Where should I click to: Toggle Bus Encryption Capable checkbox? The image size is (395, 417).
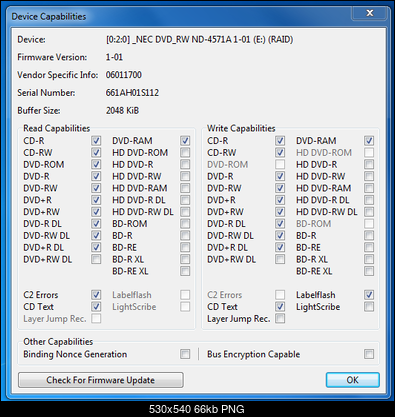(x=369, y=354)
